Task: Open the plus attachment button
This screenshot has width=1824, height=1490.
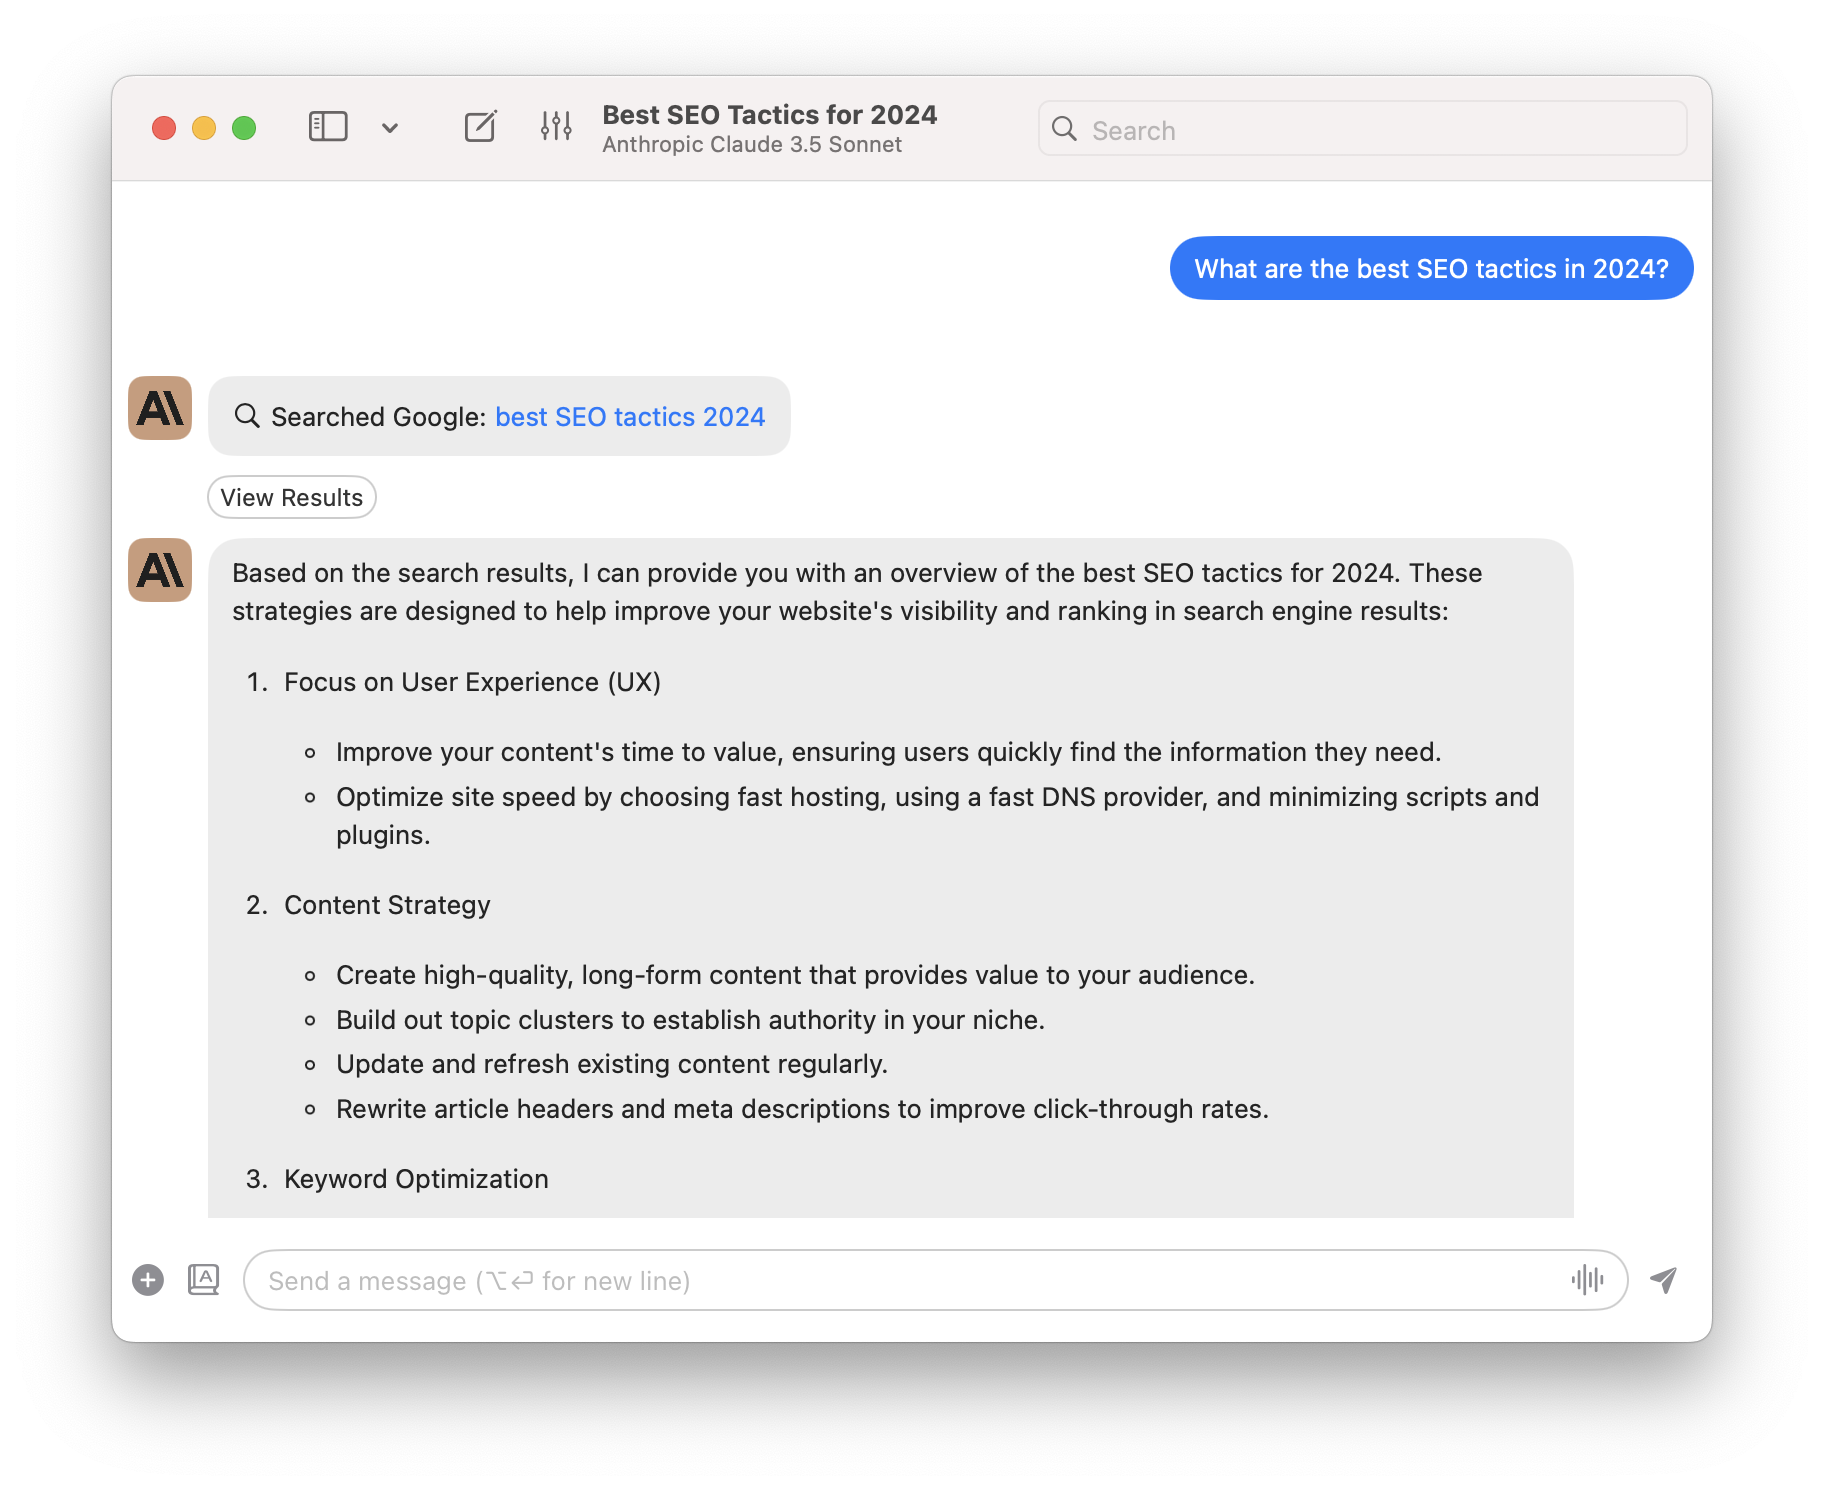Action: [148, 1280]
